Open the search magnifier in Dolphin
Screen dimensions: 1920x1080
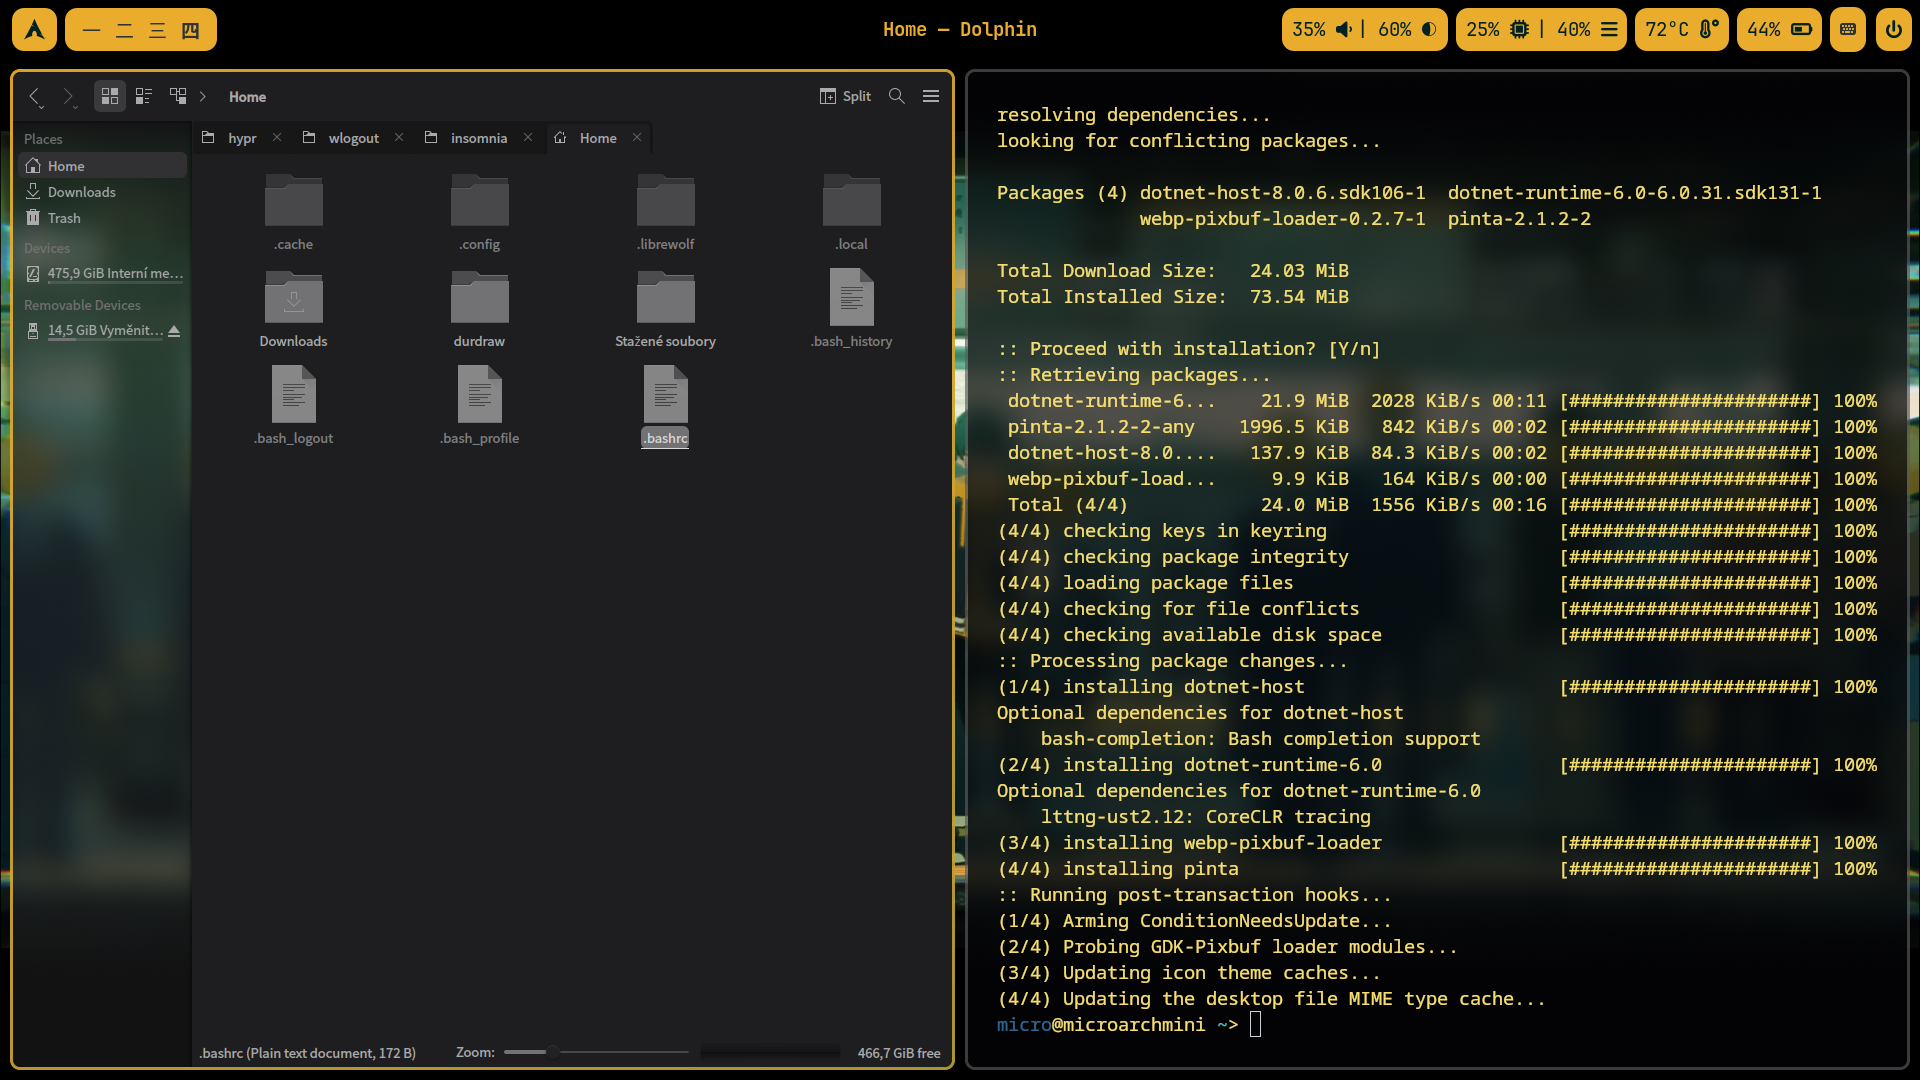click(x=897, y=96)
